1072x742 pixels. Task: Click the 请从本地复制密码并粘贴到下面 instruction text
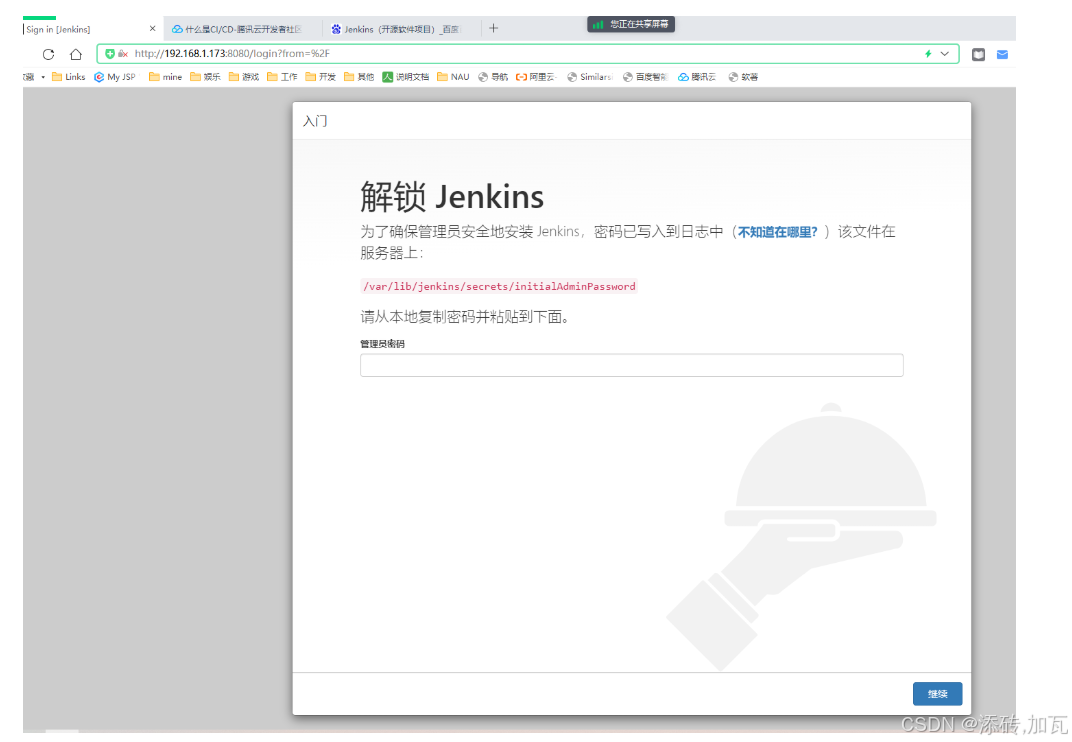[x=465, y=317]
